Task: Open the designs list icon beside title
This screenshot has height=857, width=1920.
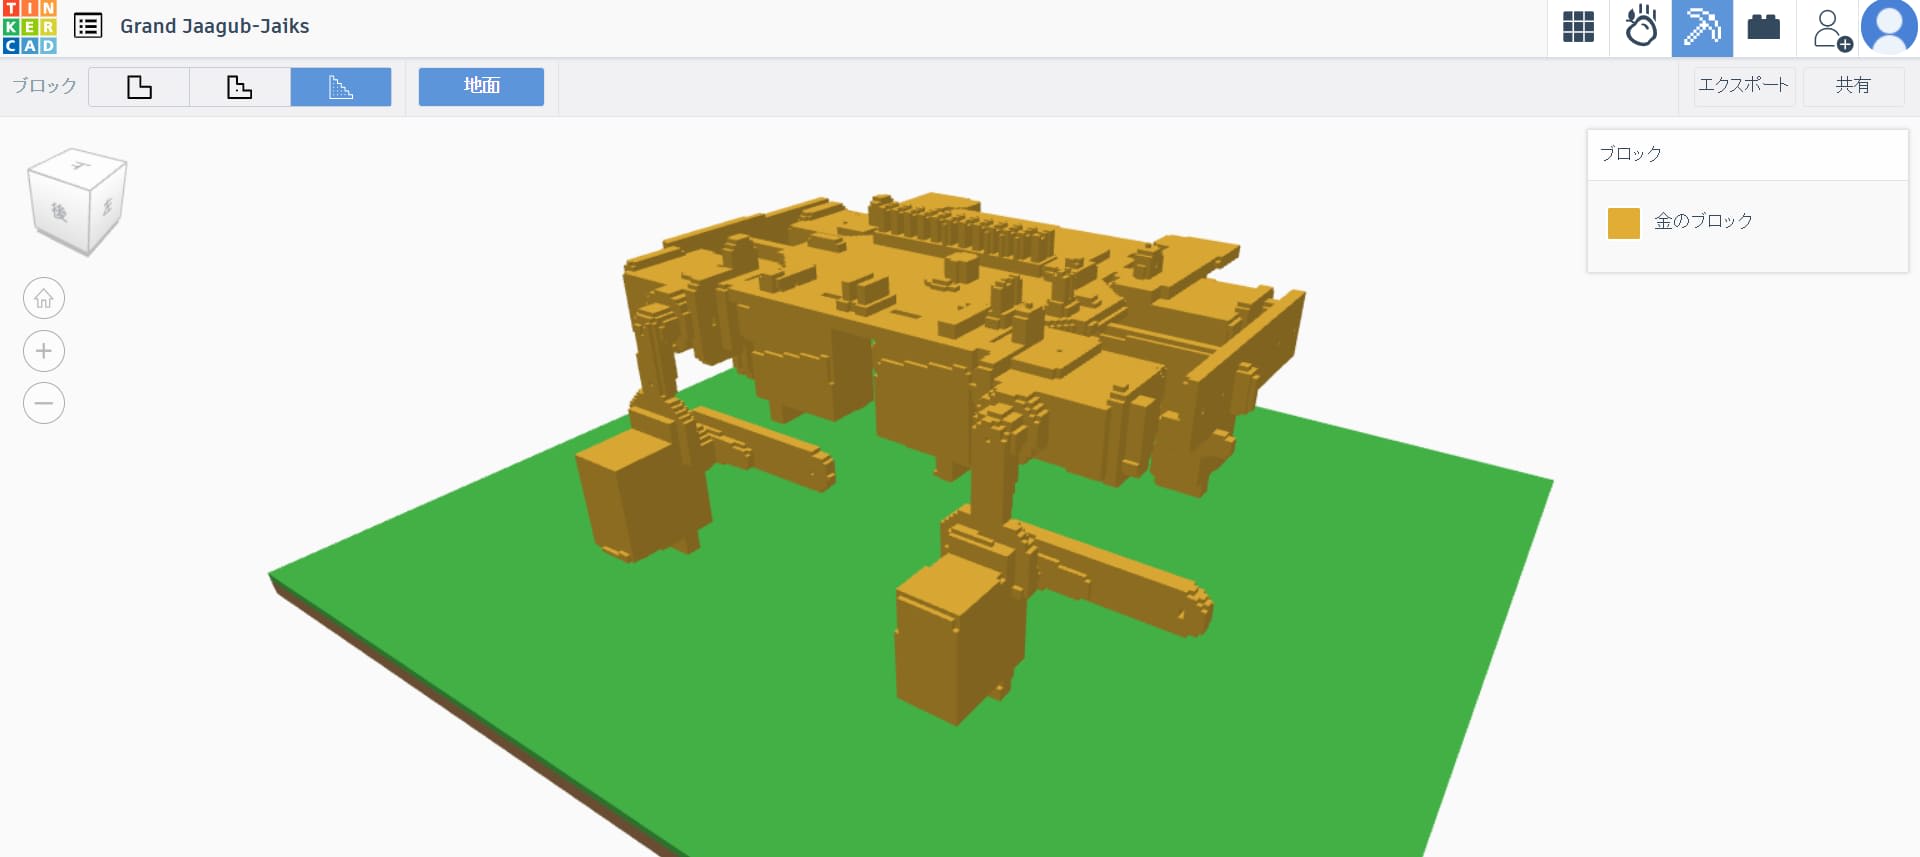Action: pyautogui.click(x=88, y=26)
